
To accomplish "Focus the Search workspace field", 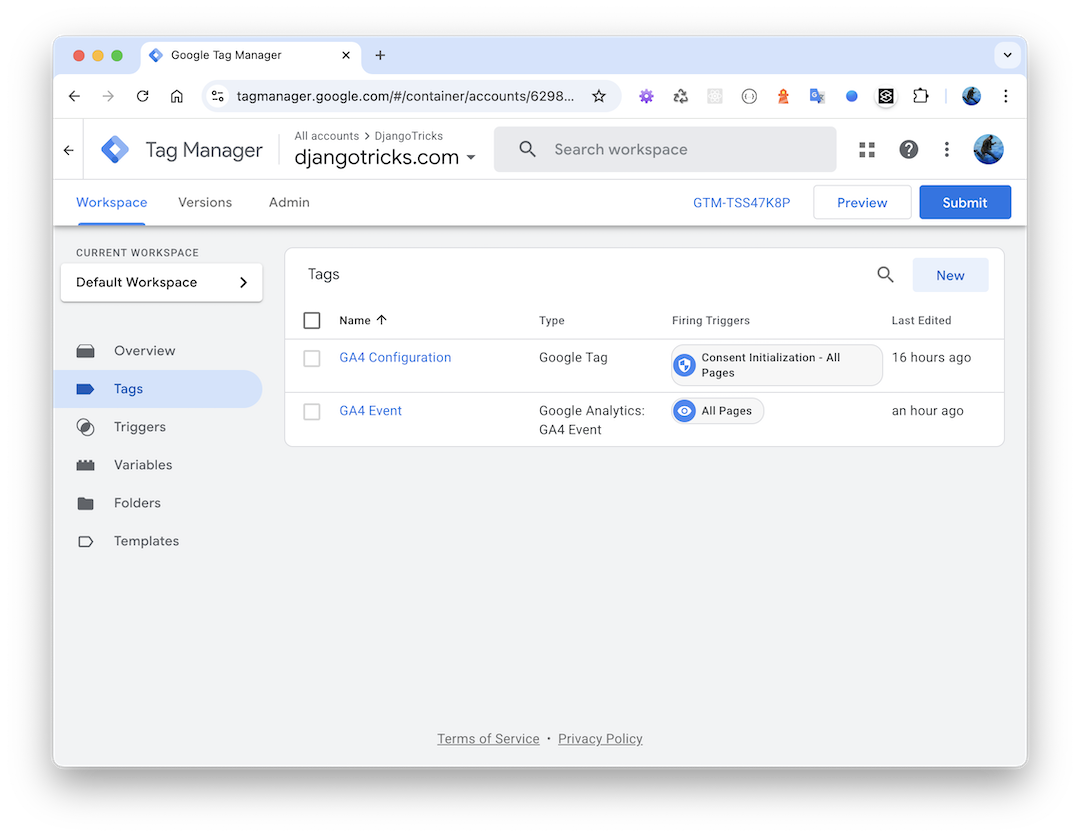I will click(x=665, y=149).
